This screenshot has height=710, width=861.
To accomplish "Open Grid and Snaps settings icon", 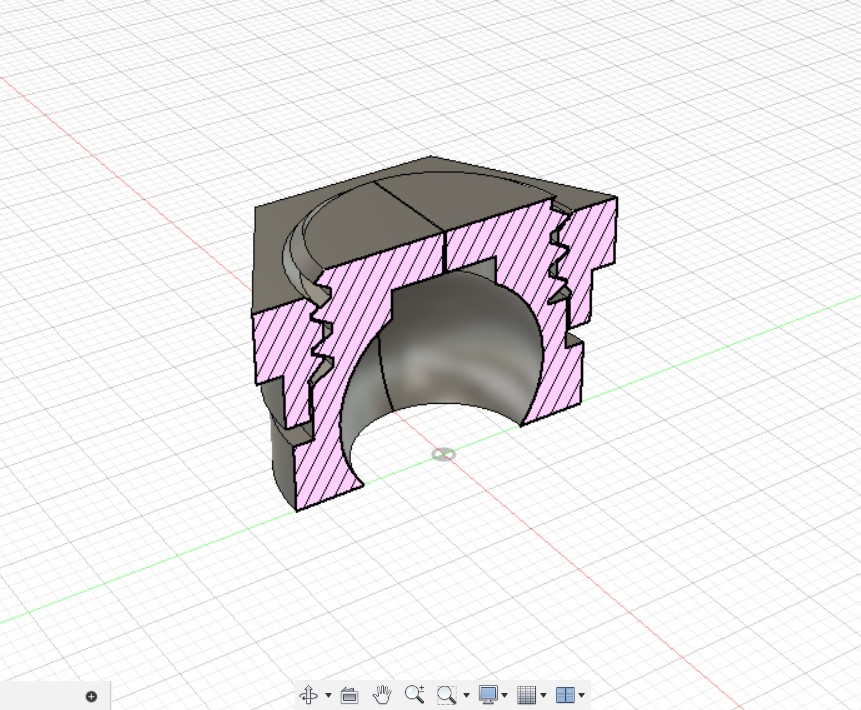I will coord(527,695).
